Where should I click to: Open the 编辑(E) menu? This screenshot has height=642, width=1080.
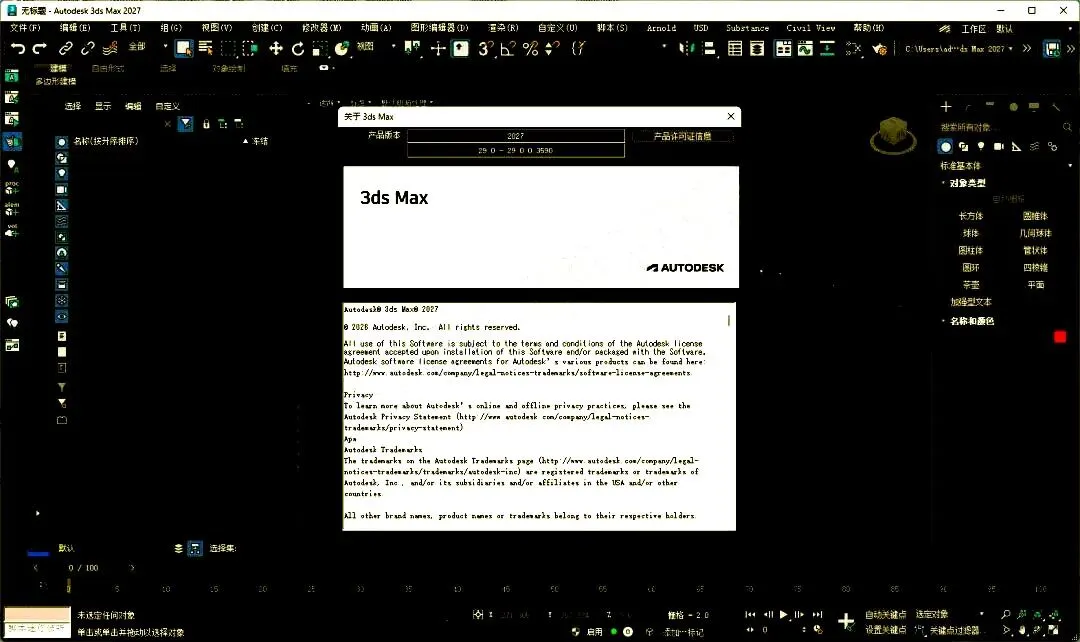click(74, 28)
